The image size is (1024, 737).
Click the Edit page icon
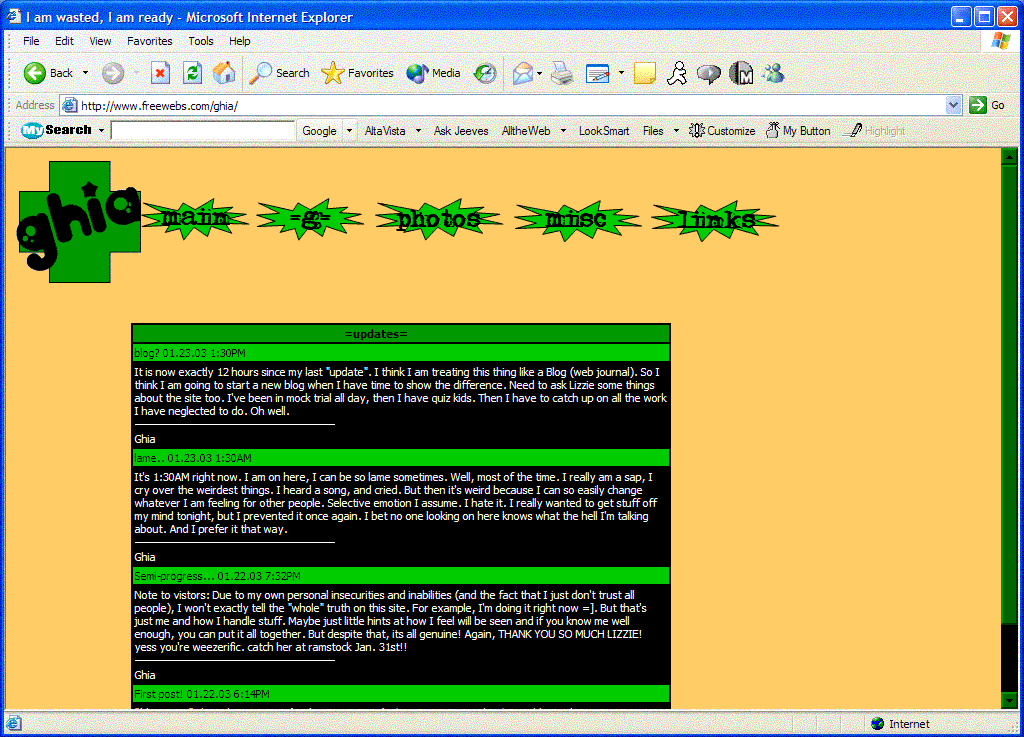pyautogui.click(x=598, y=73)
